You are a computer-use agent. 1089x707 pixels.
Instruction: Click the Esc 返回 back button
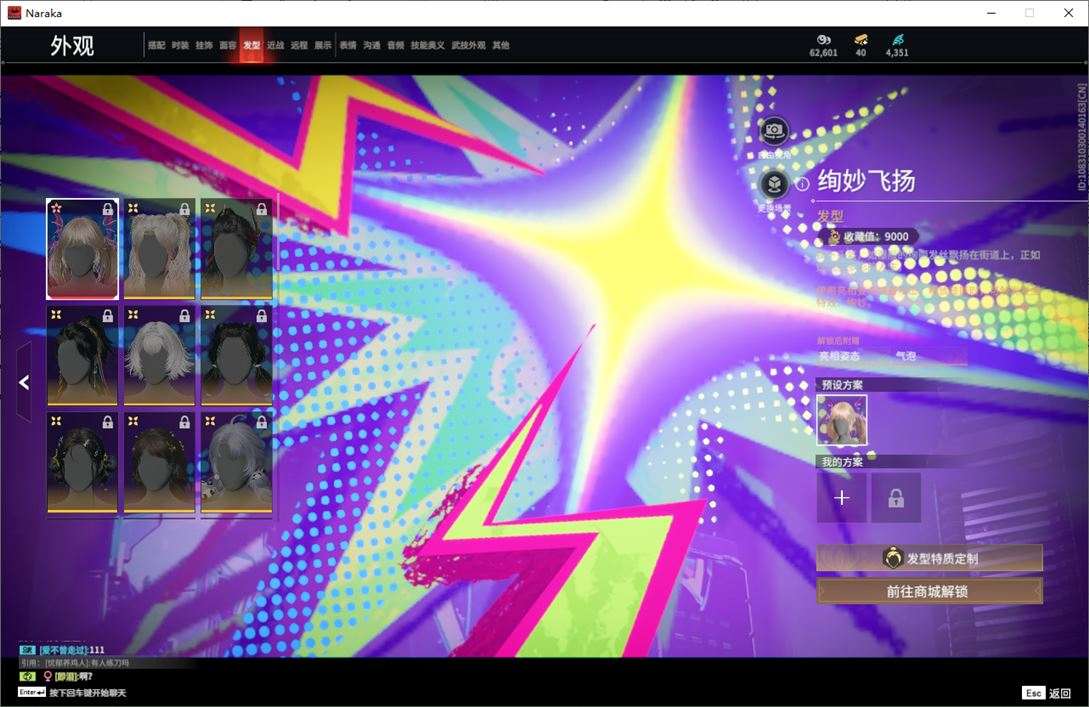coord(1047,692)
